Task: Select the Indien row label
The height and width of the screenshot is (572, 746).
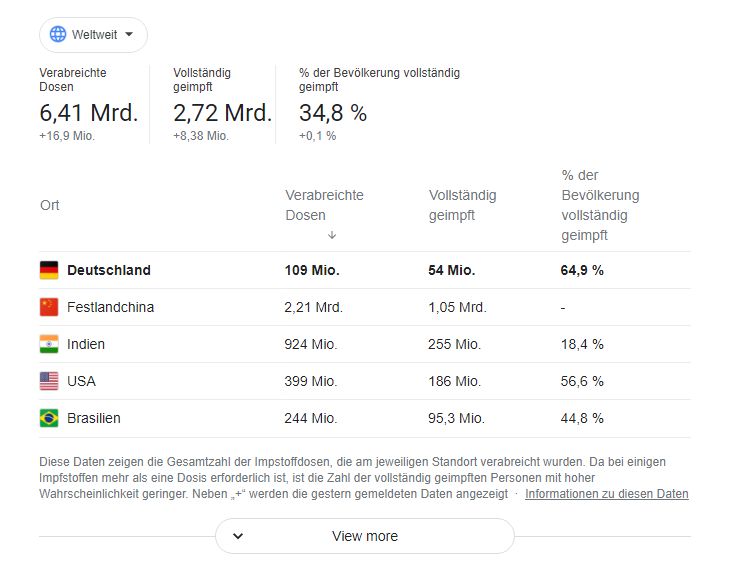Action: pyautogui.click(x=86, y=344)
